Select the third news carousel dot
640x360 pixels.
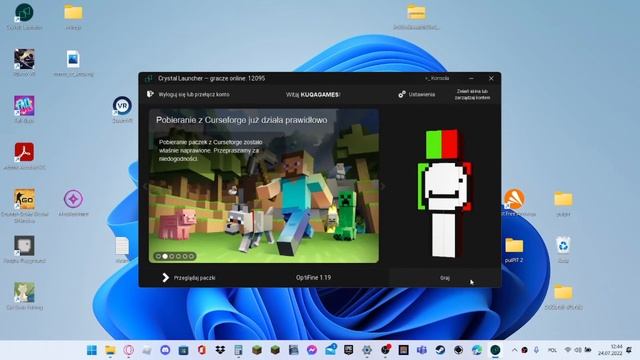point(171,256)
